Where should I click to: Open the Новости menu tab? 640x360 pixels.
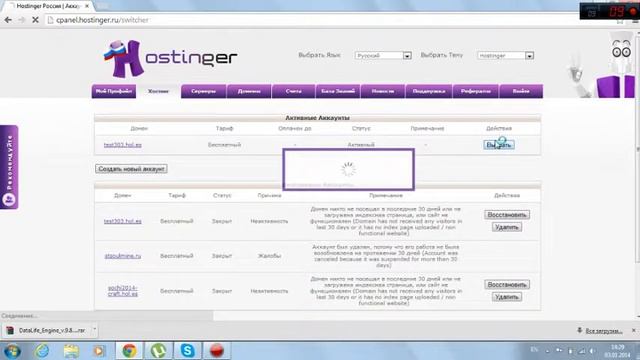383,91
